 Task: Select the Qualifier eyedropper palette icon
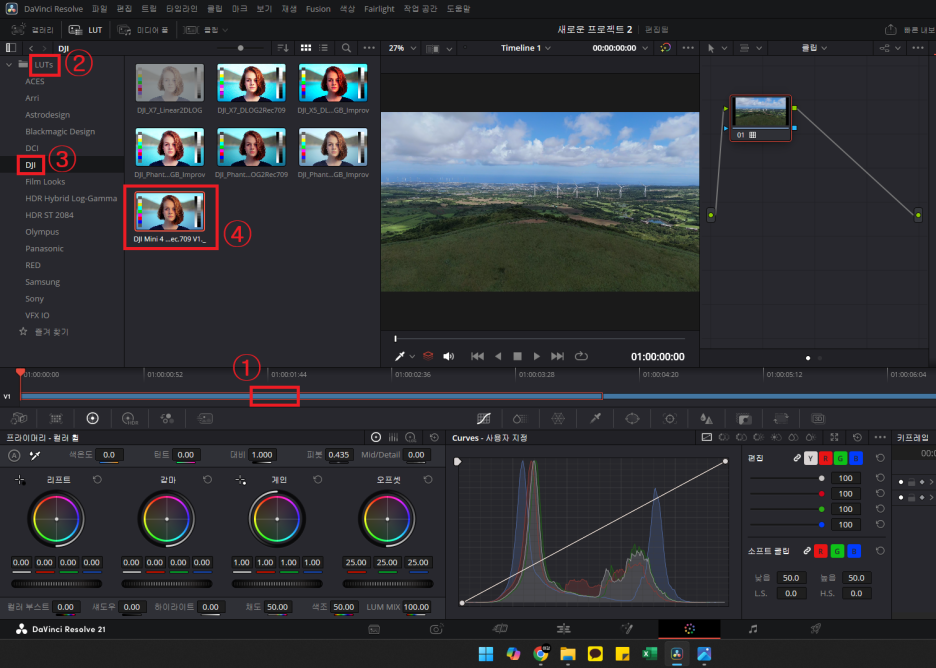click(595, 418)
